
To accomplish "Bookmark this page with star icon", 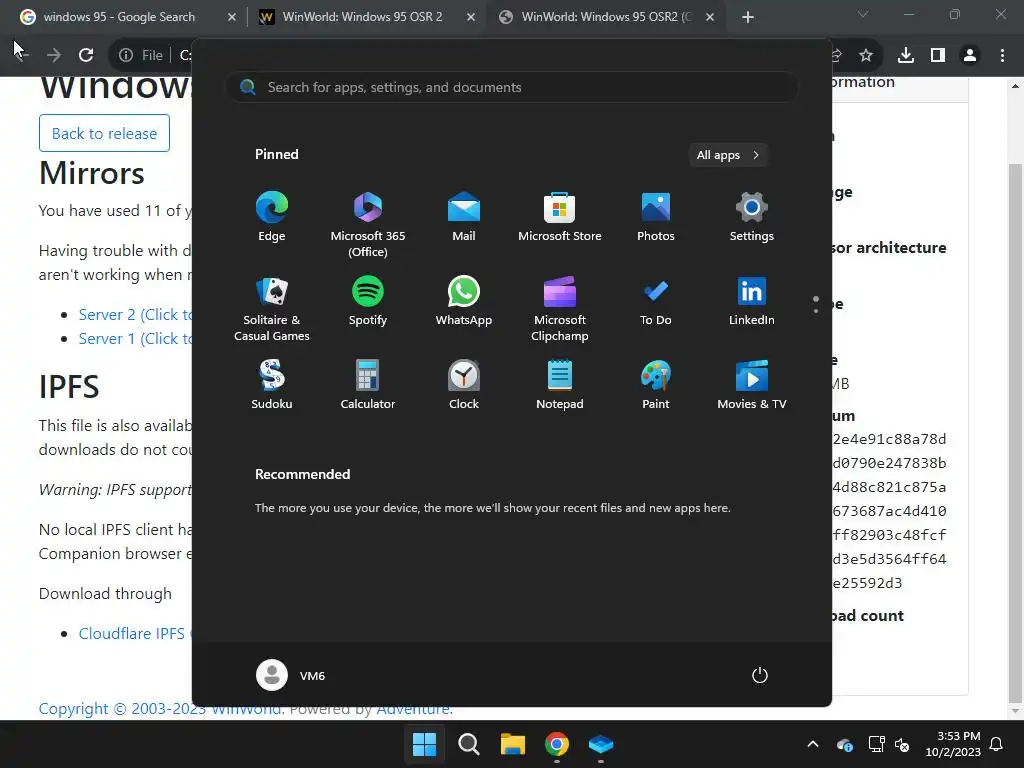I will coord(866,56).
